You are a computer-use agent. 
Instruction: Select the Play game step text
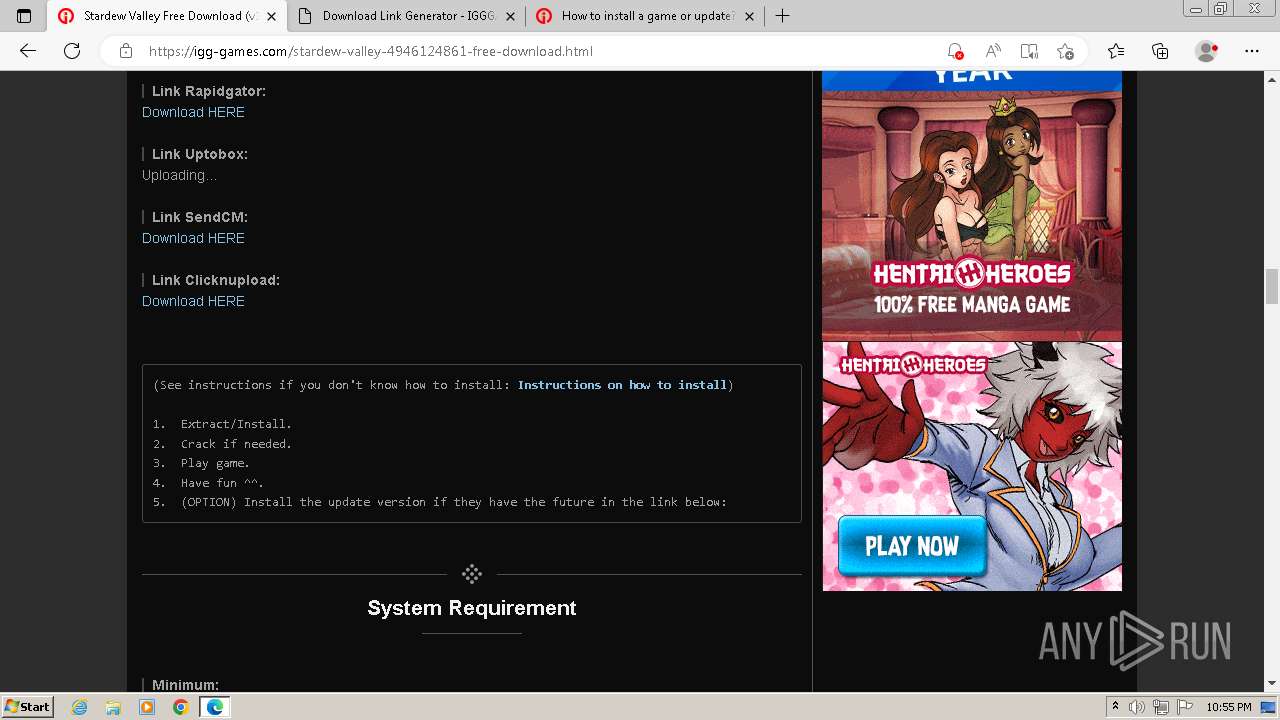[215, 463]
